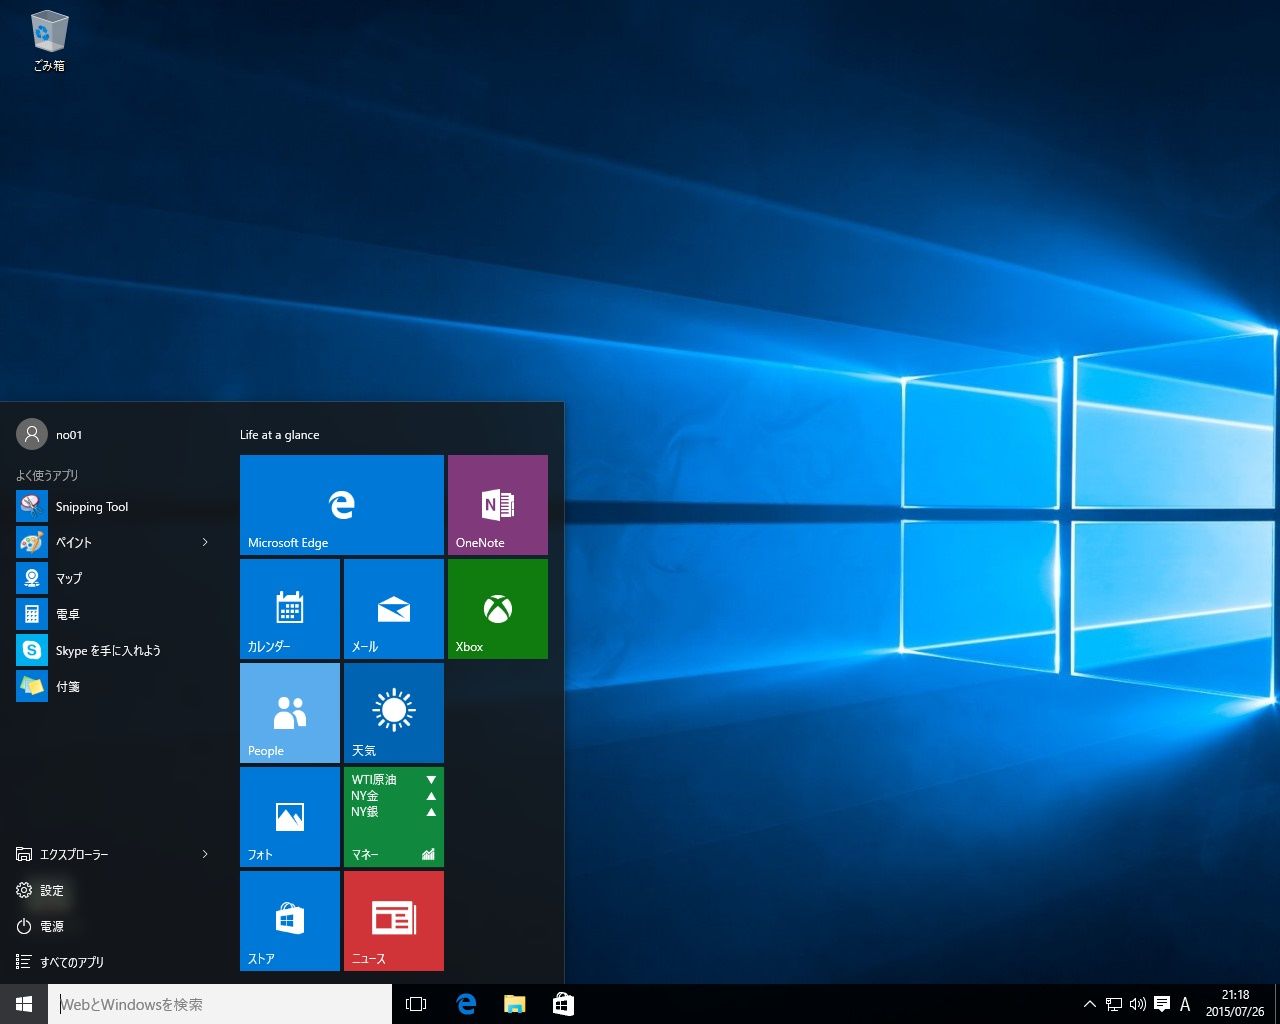Click the よく使うアプリ heading
Viewport: 1280px width, 1024px height.
coord(47,475)
